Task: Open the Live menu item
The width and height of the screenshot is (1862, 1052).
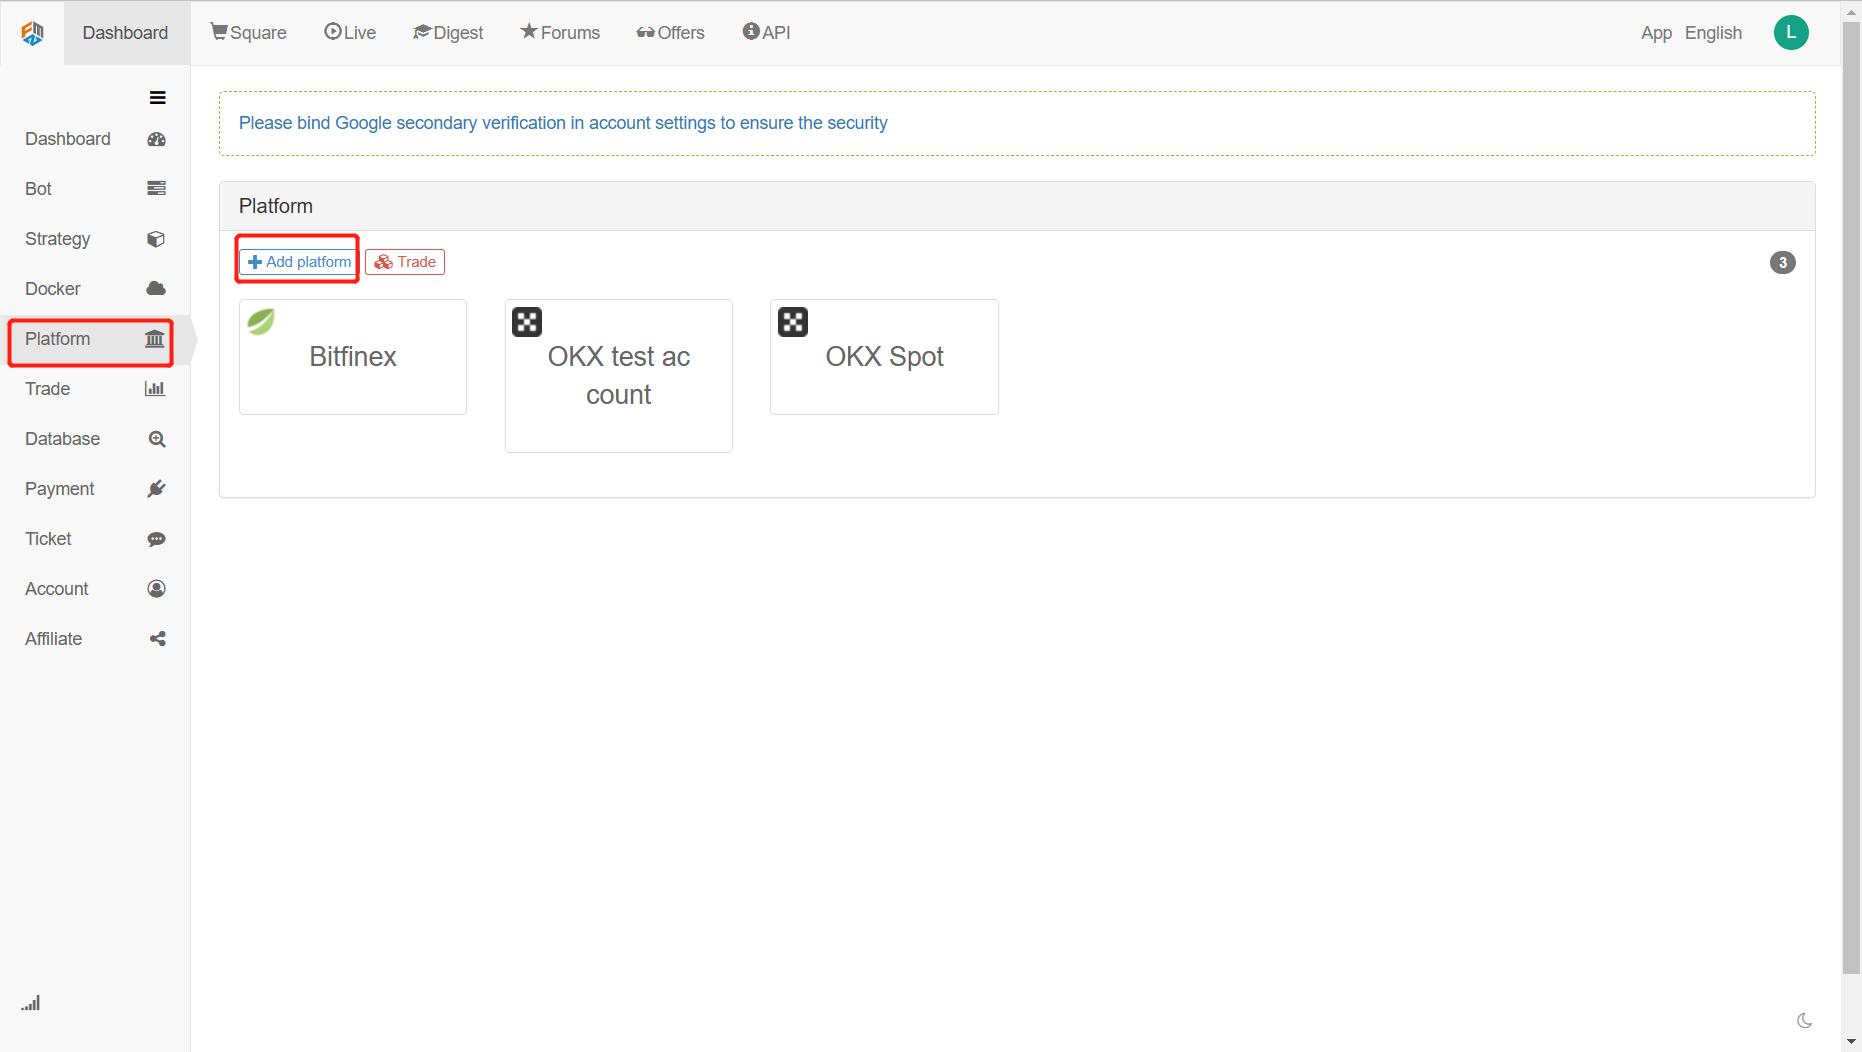Action: click(x=350, y=33)
